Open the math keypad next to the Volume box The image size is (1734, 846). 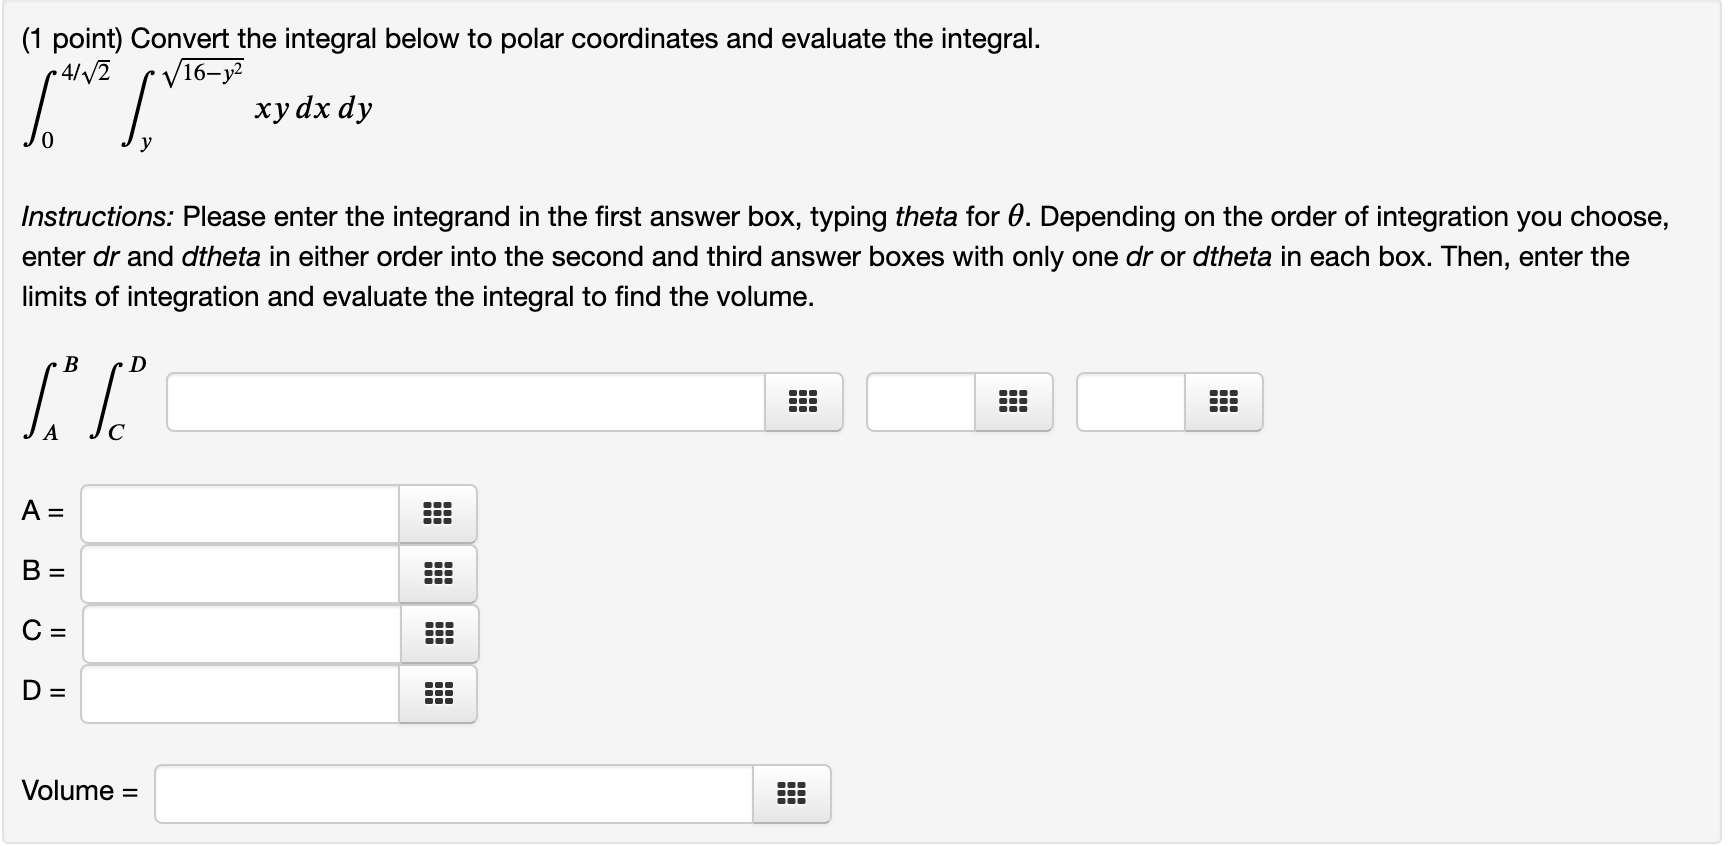point(791,794)
